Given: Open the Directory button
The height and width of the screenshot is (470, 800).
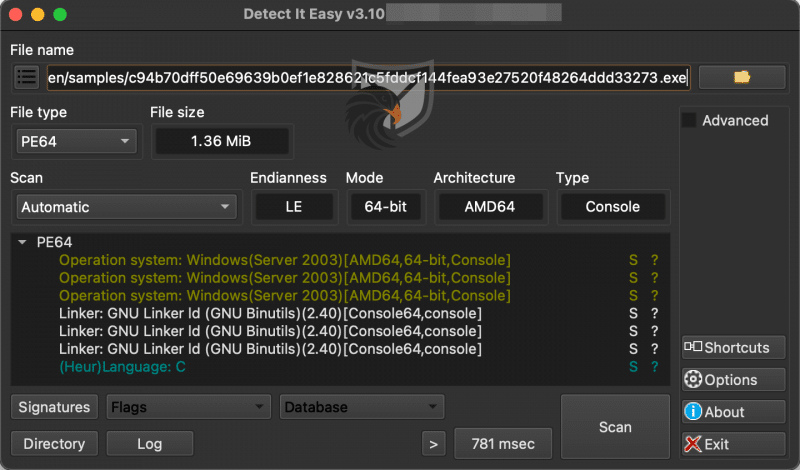Looking at the screenshot, I should 54,443.
